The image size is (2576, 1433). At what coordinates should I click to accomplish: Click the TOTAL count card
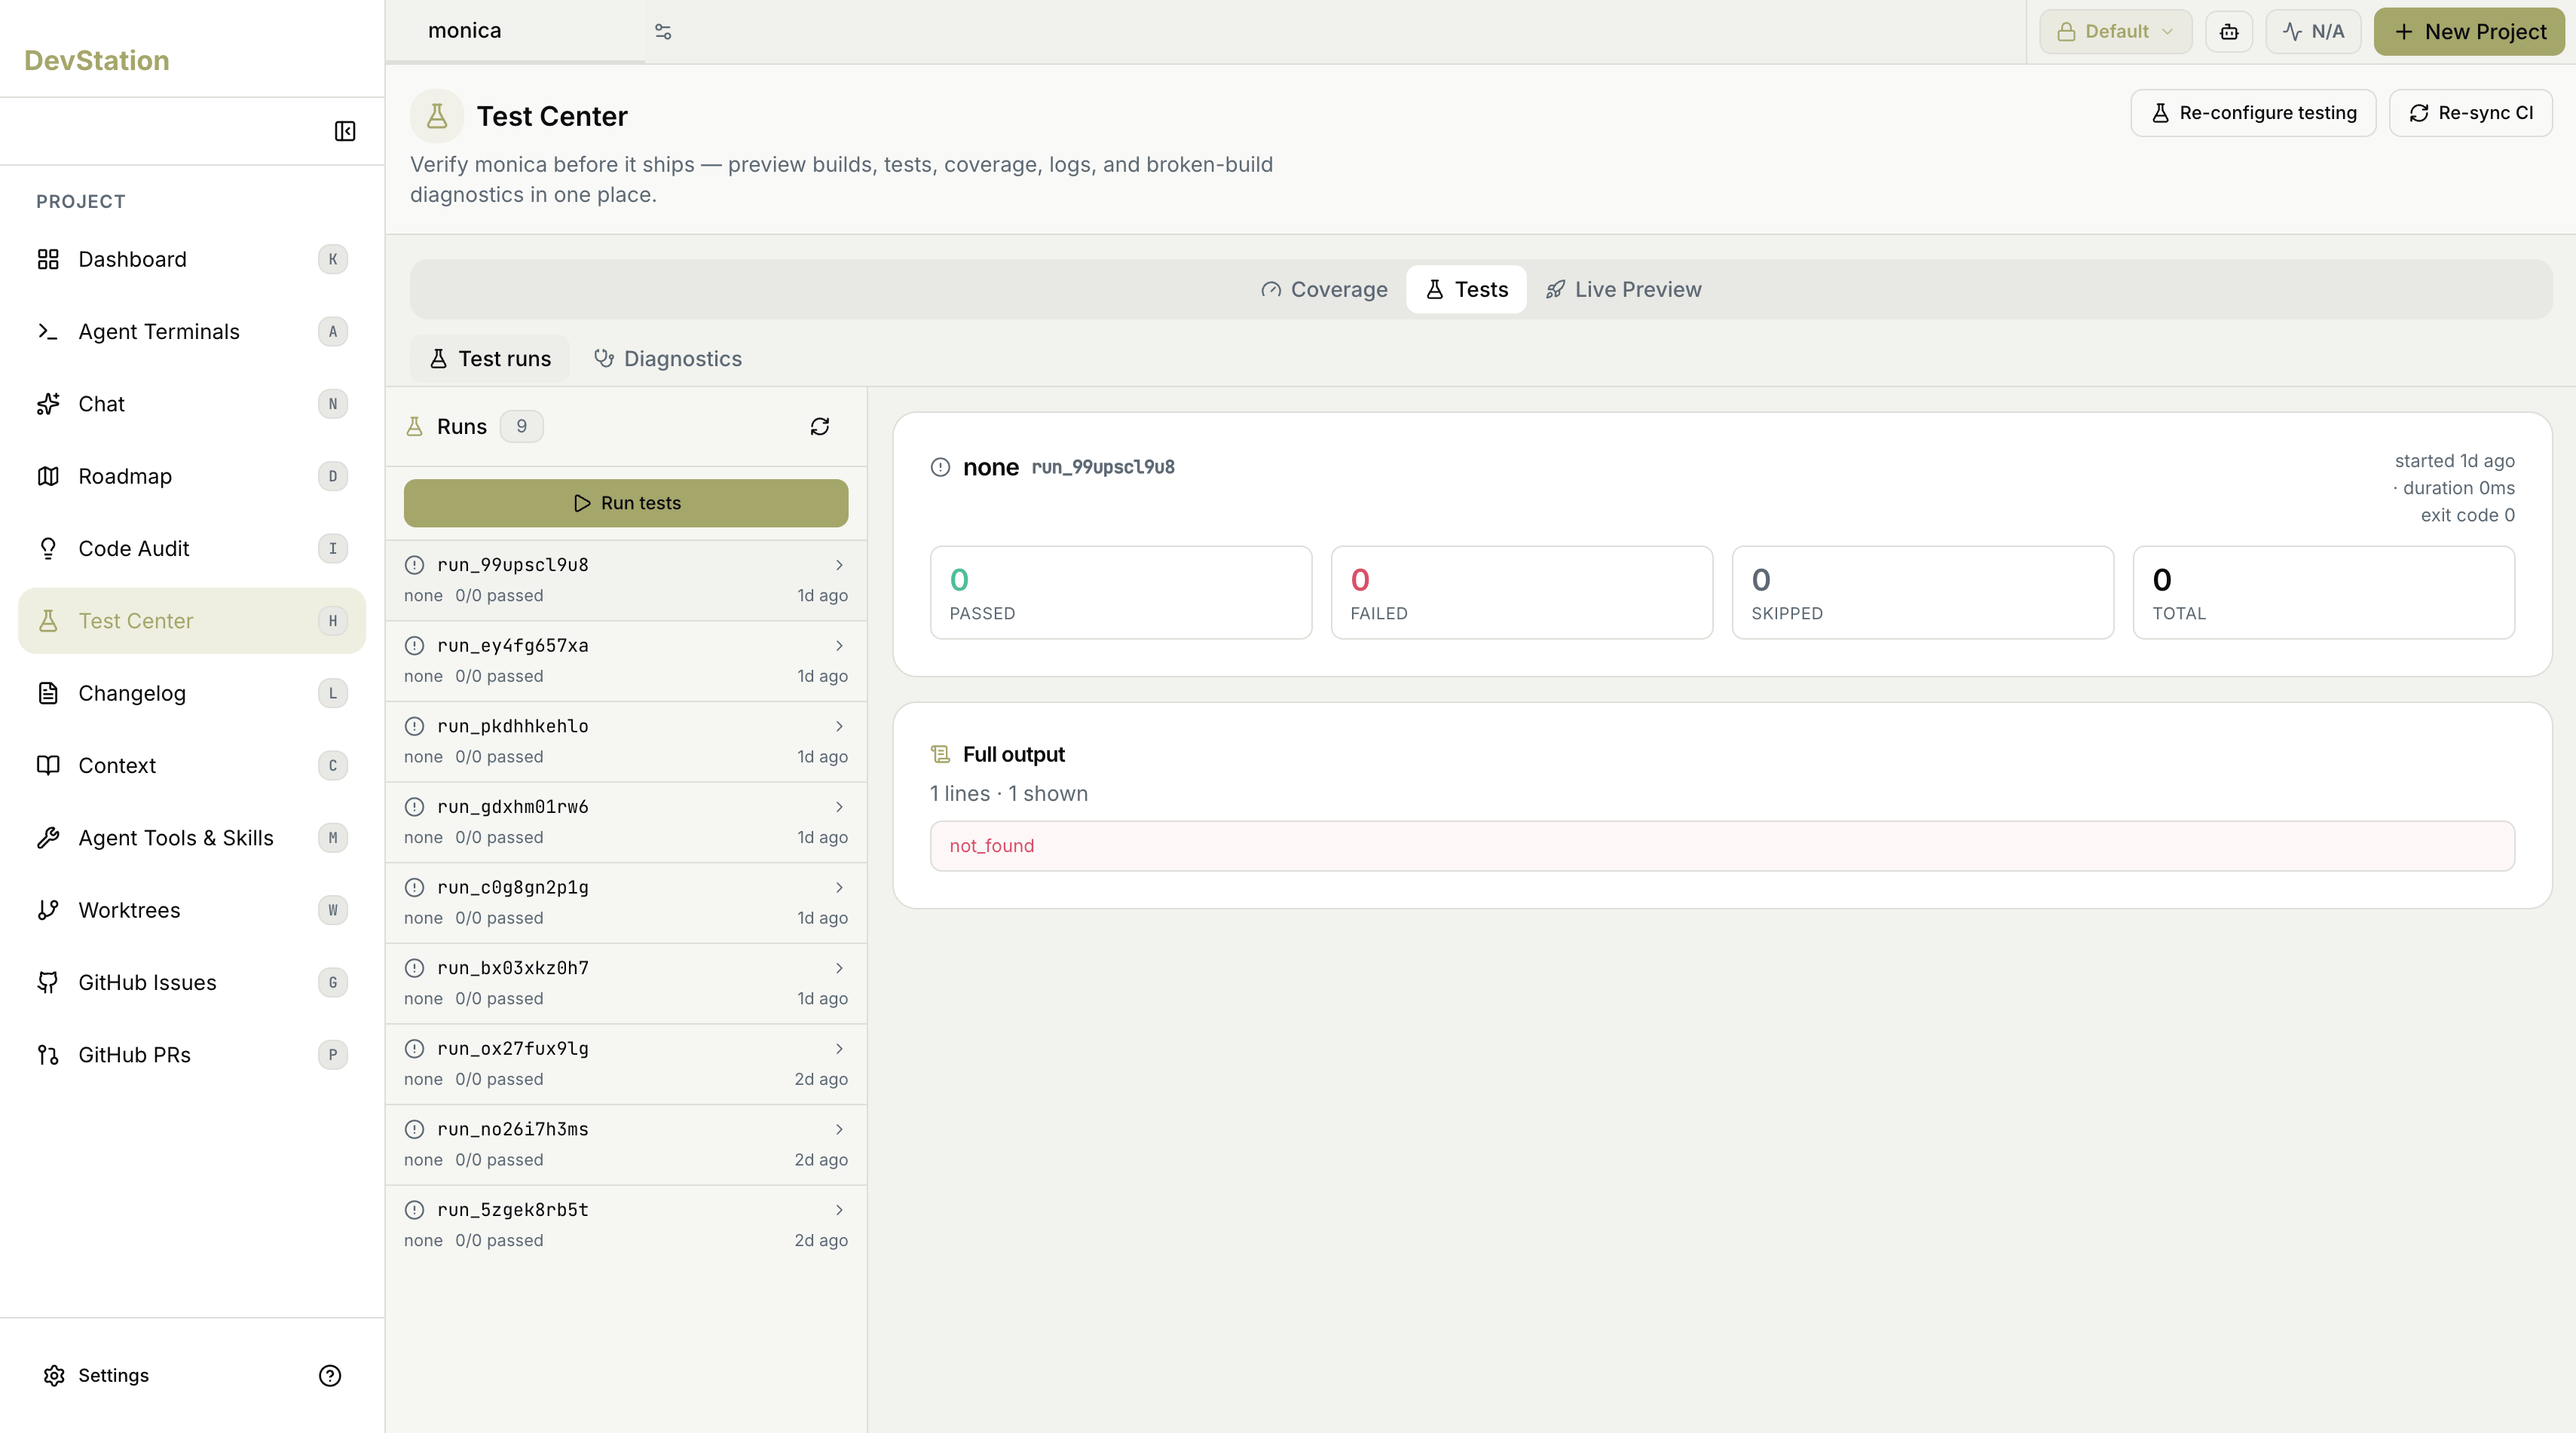coord(2324,593)
